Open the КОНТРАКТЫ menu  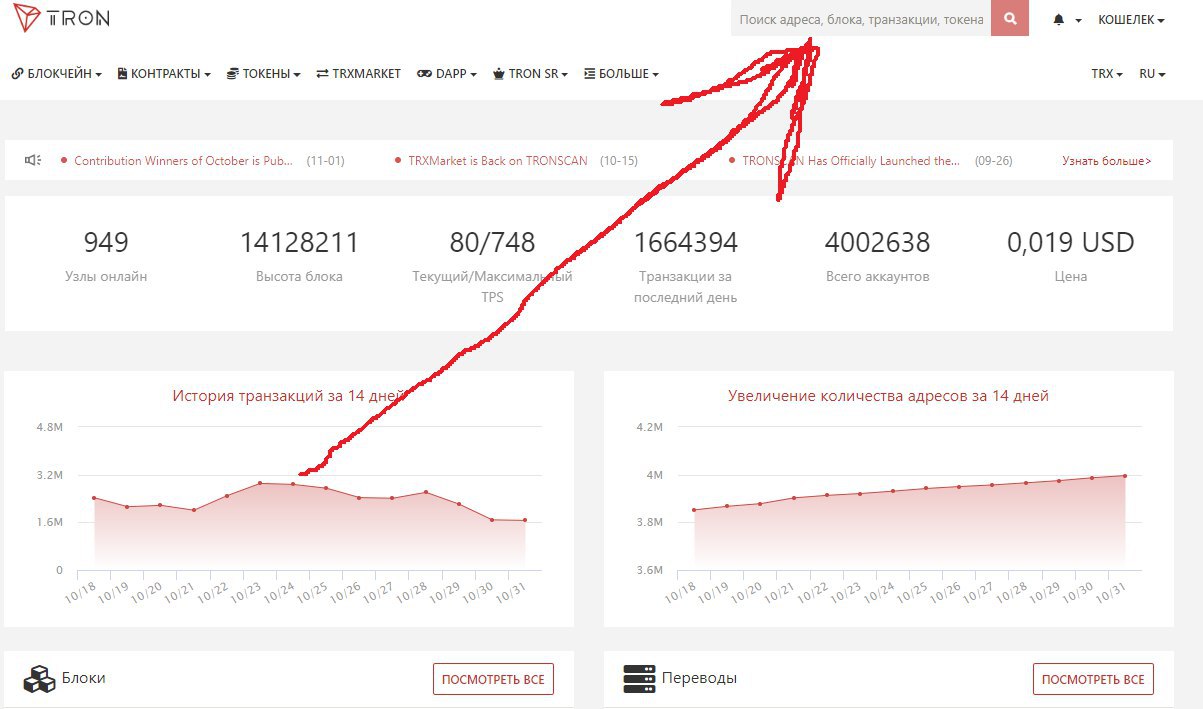pyautogui.click(x=164, y=74)
